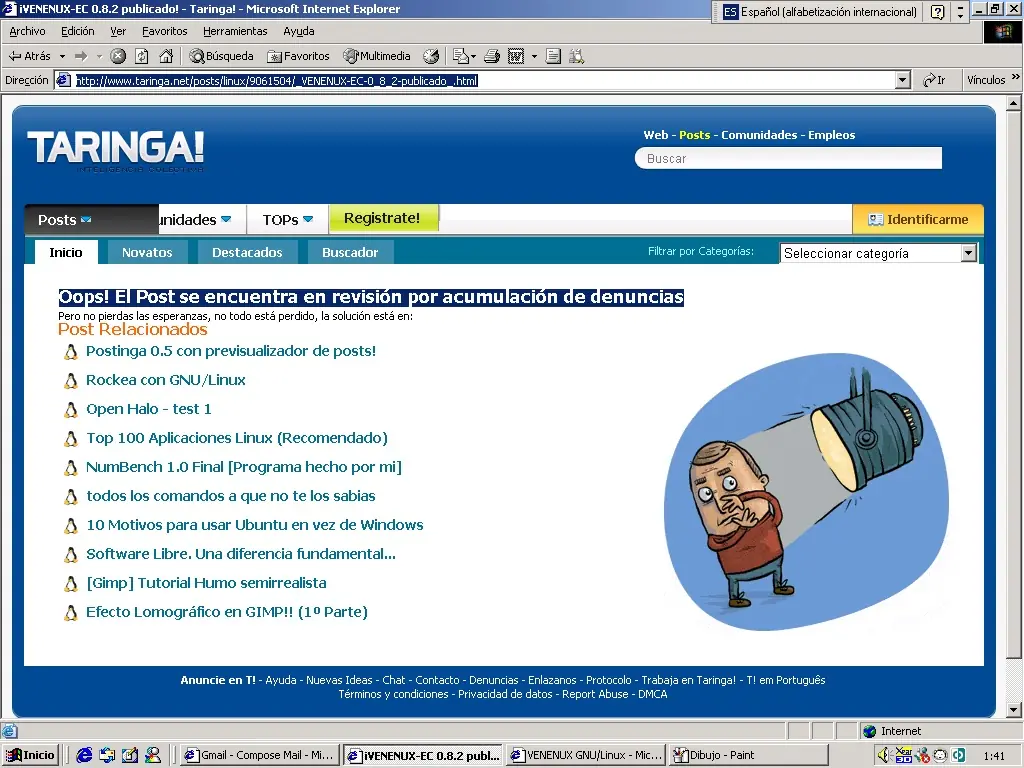Select the Inicio tab
Viewport: 1024px width, 768px height.
coord(65,252)
